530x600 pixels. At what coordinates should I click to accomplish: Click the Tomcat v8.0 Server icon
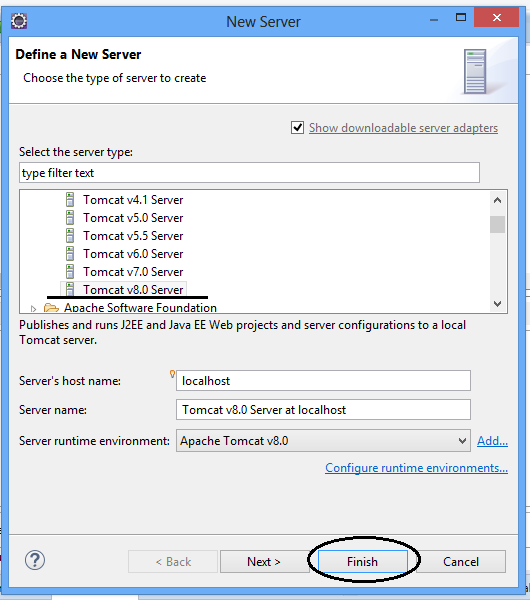pos(70,289)
